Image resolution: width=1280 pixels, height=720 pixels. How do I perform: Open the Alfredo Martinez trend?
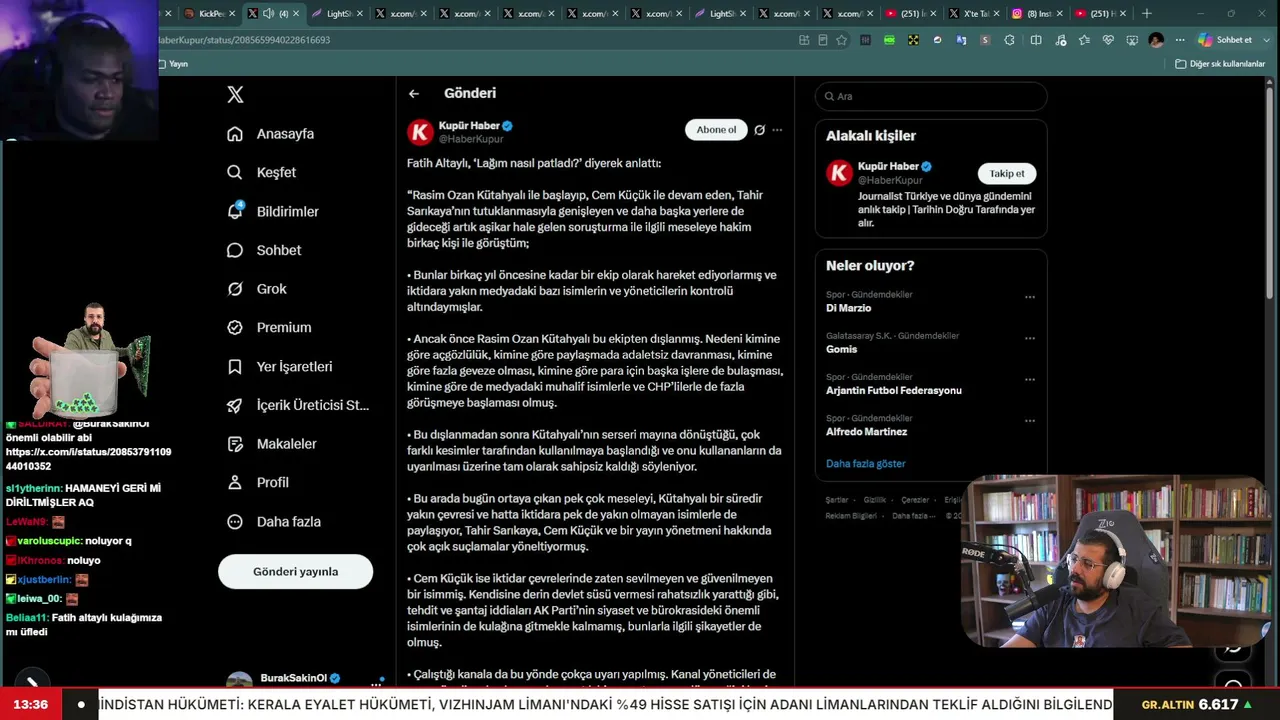(x=867, y=432)
